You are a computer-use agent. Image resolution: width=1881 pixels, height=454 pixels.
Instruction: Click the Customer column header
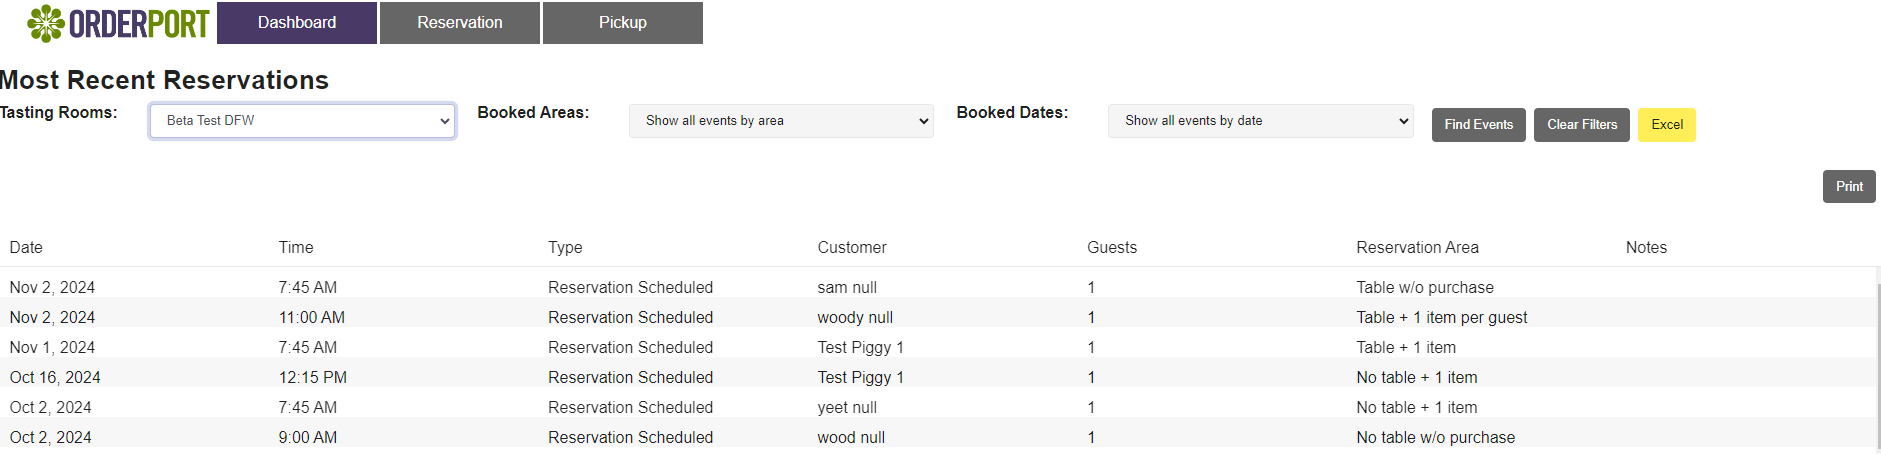tap(851, 248)
